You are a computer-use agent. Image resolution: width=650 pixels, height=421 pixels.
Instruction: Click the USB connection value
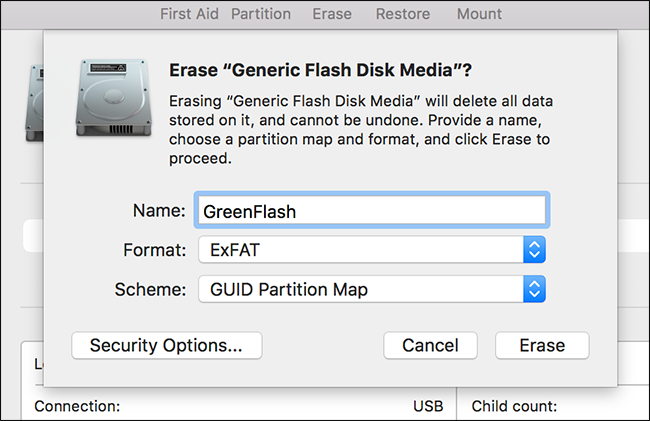[428, 406]
